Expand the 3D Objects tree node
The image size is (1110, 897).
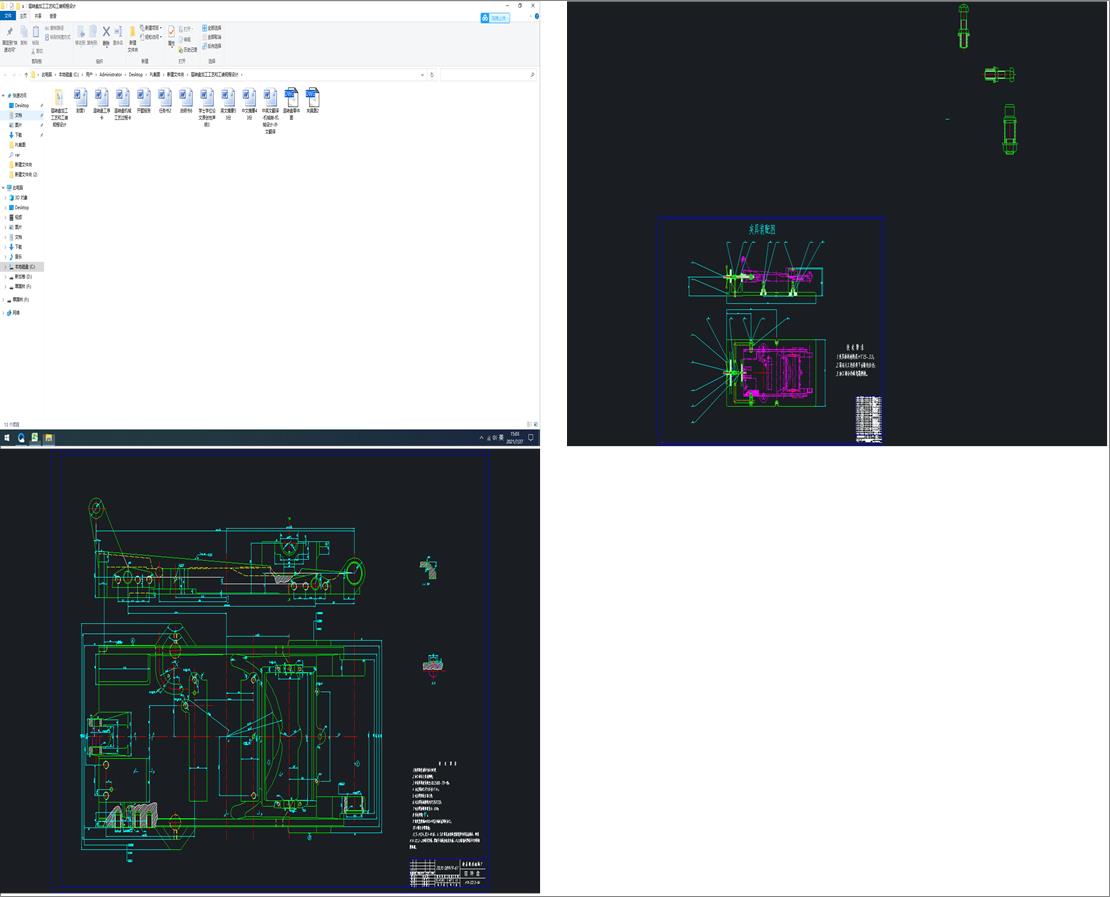click(6, 198)
